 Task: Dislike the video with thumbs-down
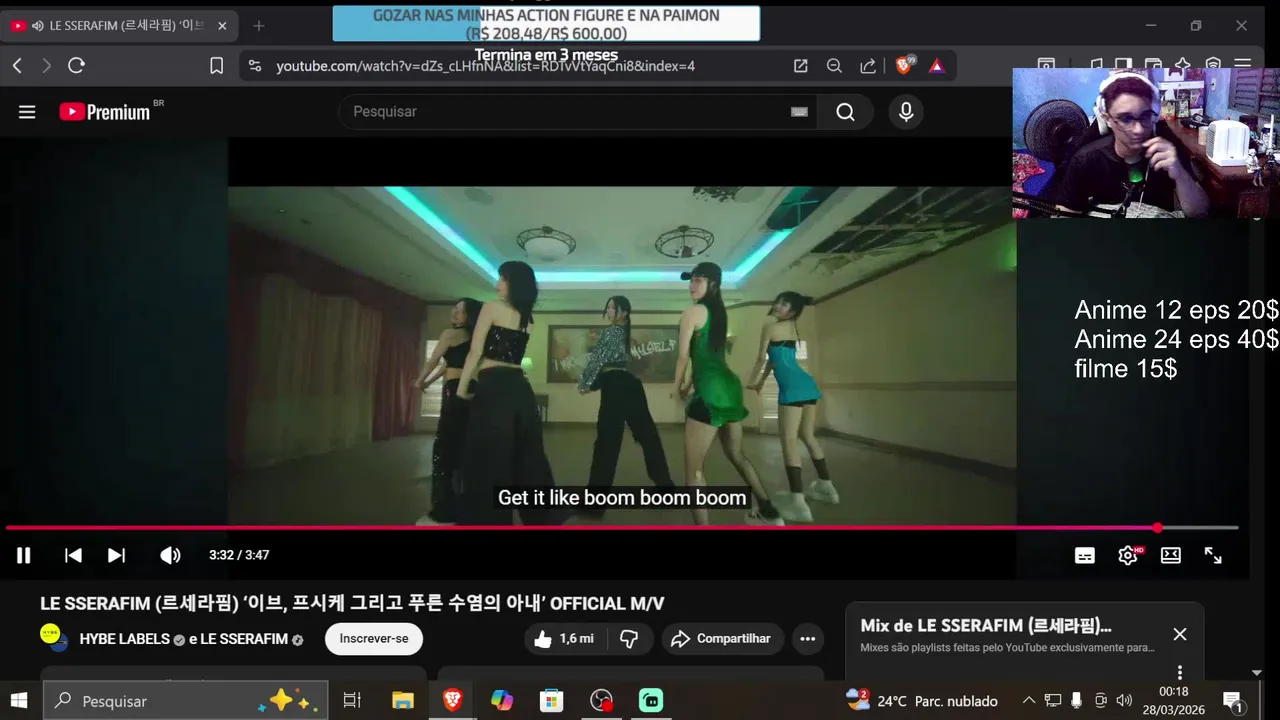(x=629, y=638)
